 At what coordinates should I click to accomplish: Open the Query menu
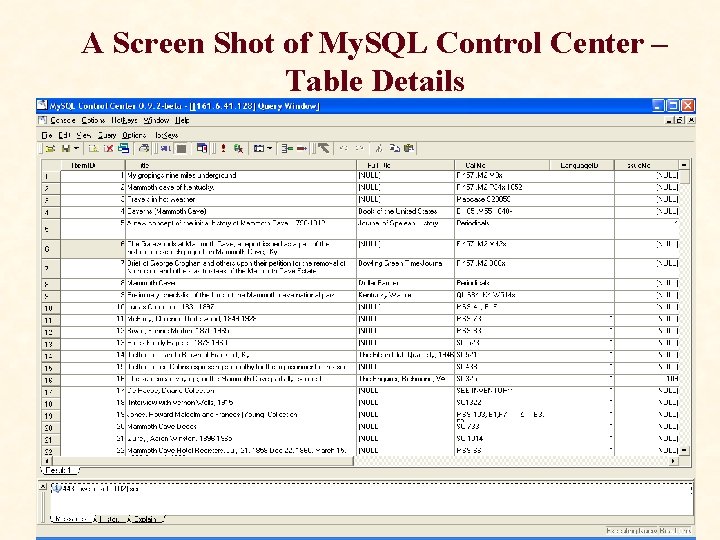click(107, 135)
